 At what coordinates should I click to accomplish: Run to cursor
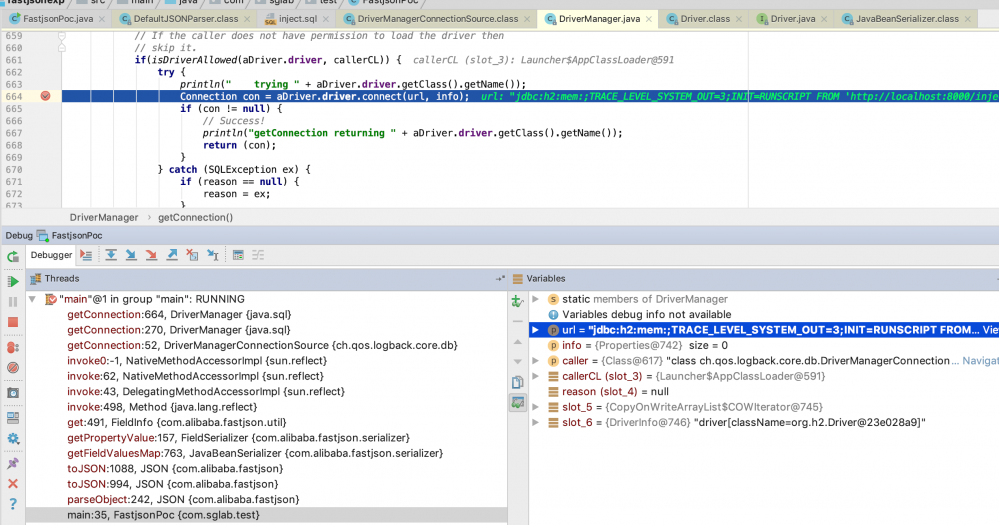[x=213, y=255]
